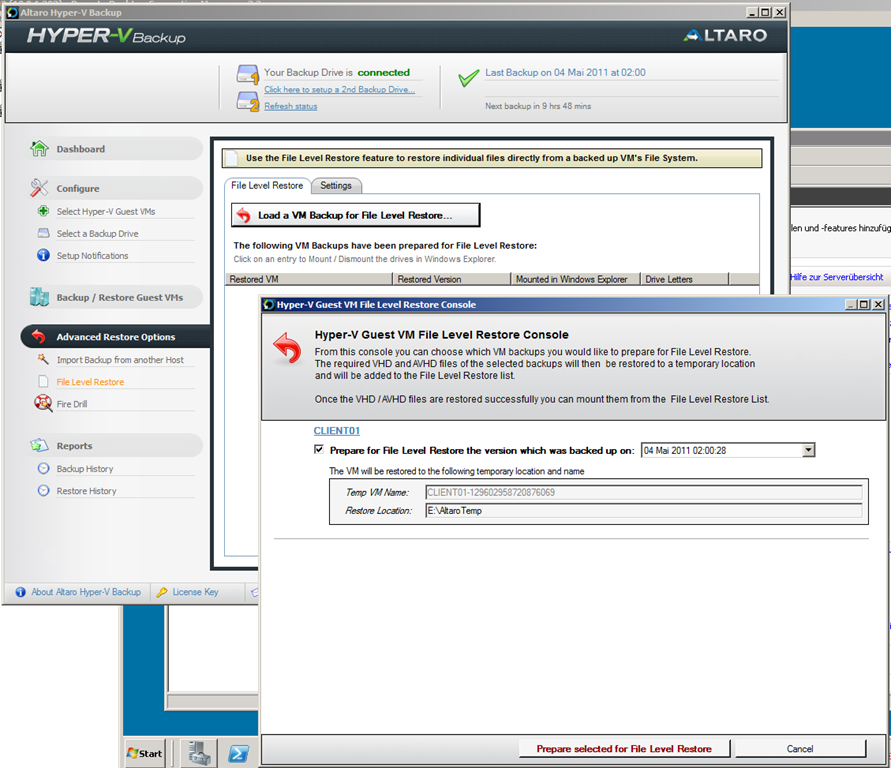Viewport: 891px width, 768px height.
Task: Click the Restored Version column header
Action: pyautogui.click(x=452, y=279)
